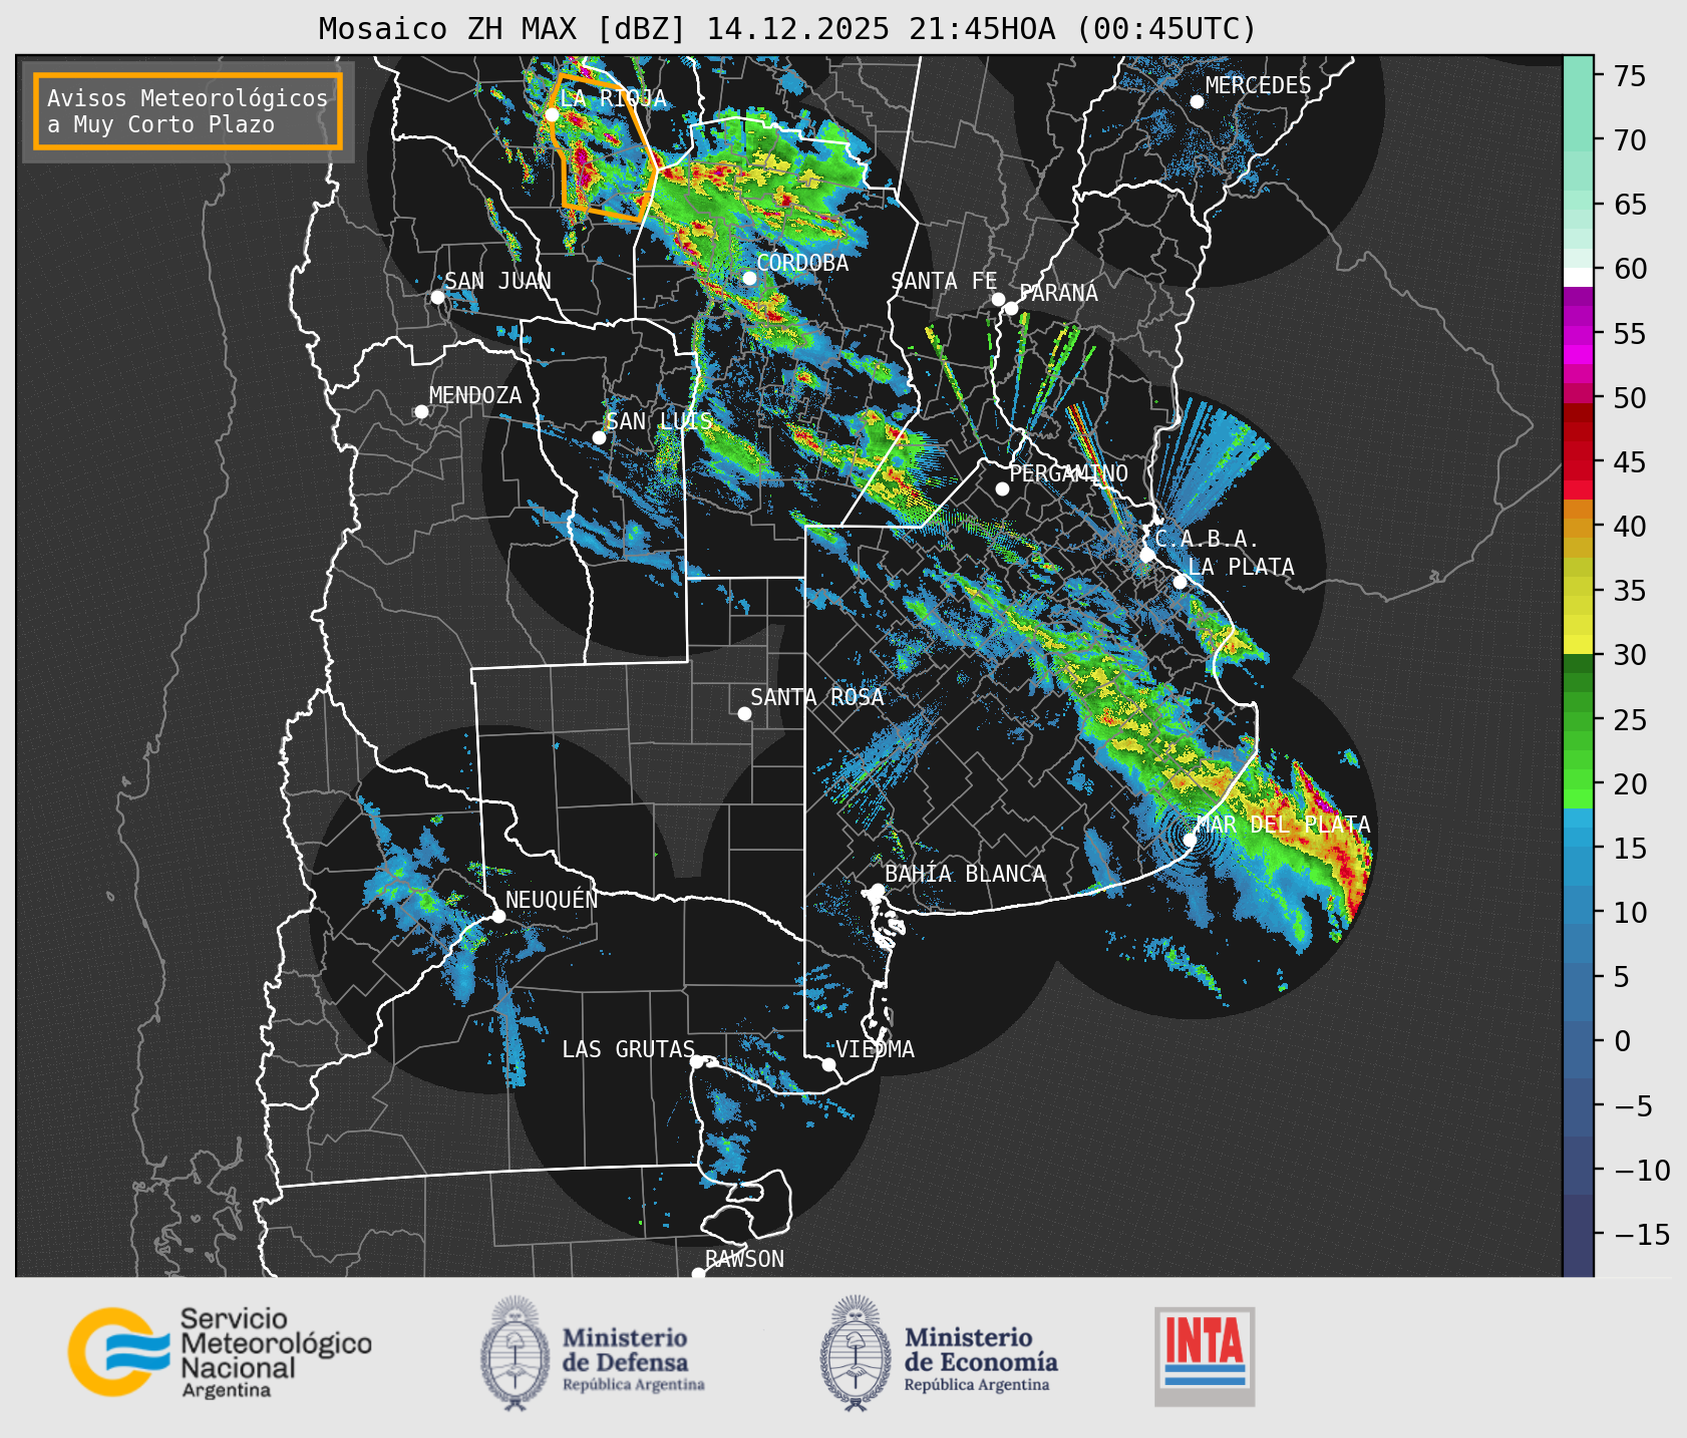Viewport: 1687px width, 1438px height.
Task: Click the 'NEUQUÉN' city label text
Action: point(552,899)
